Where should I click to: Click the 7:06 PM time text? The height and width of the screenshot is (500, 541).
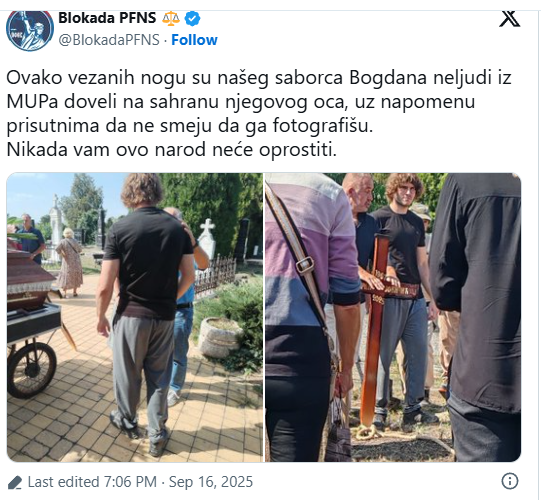pos(130,482)
